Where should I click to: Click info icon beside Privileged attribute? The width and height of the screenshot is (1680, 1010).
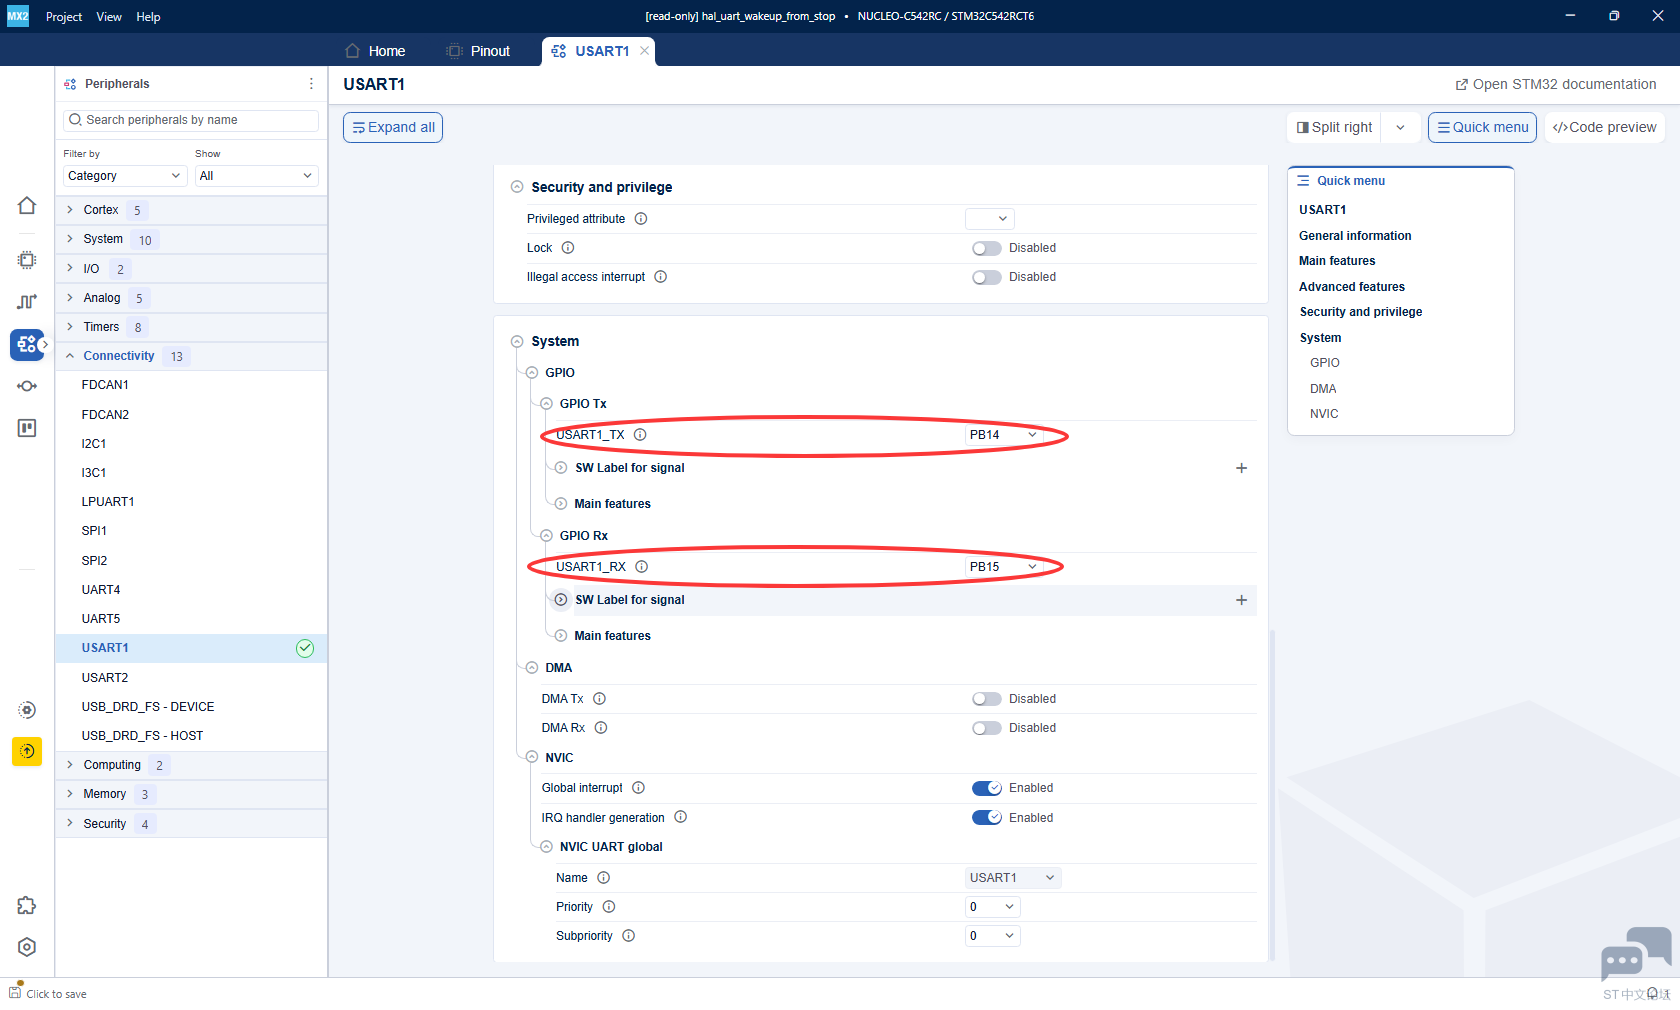[641, 219]
